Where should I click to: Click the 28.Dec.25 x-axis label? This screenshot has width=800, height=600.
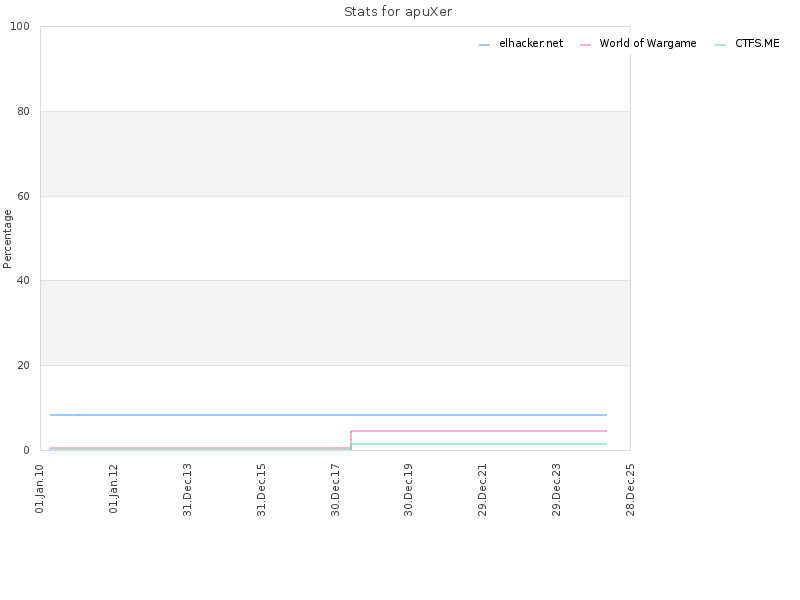pos(630,489)
